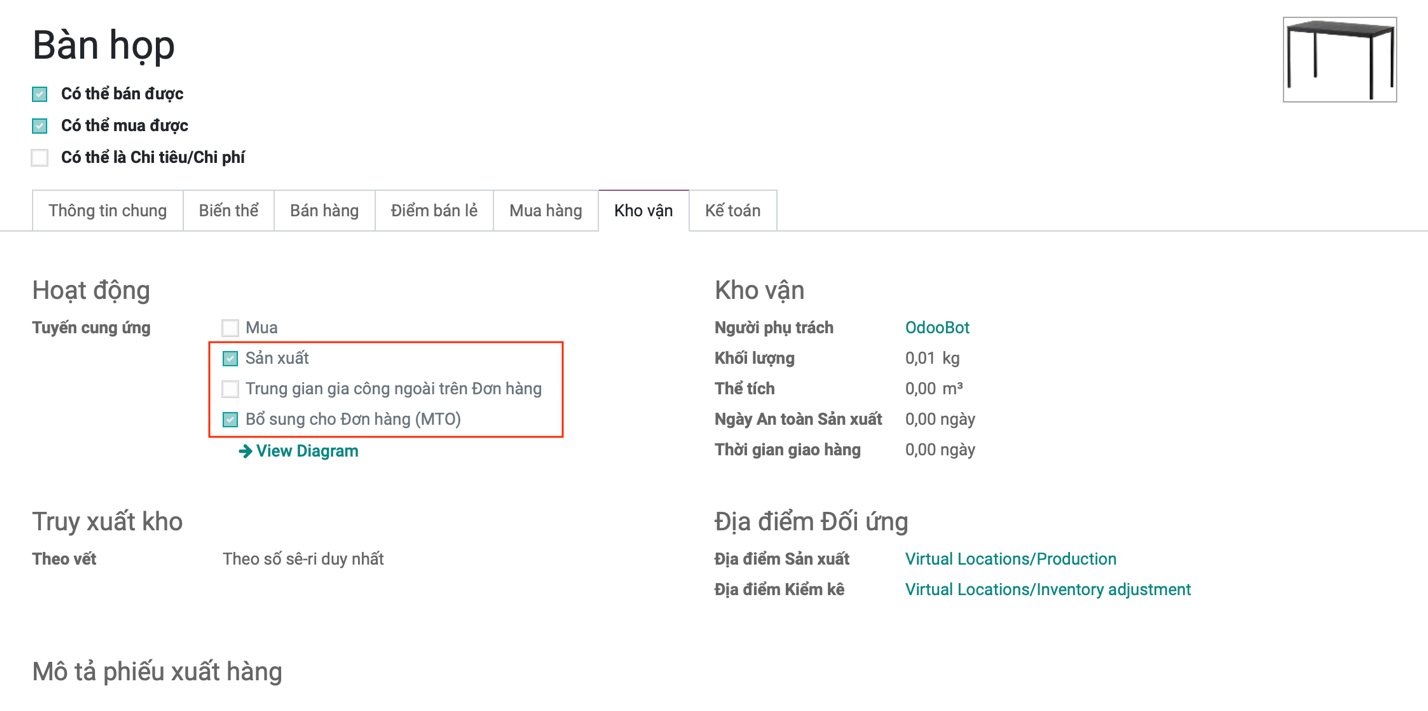Switch to the "Biến thể" tab

pyautogui.click(x=228, y=211)
